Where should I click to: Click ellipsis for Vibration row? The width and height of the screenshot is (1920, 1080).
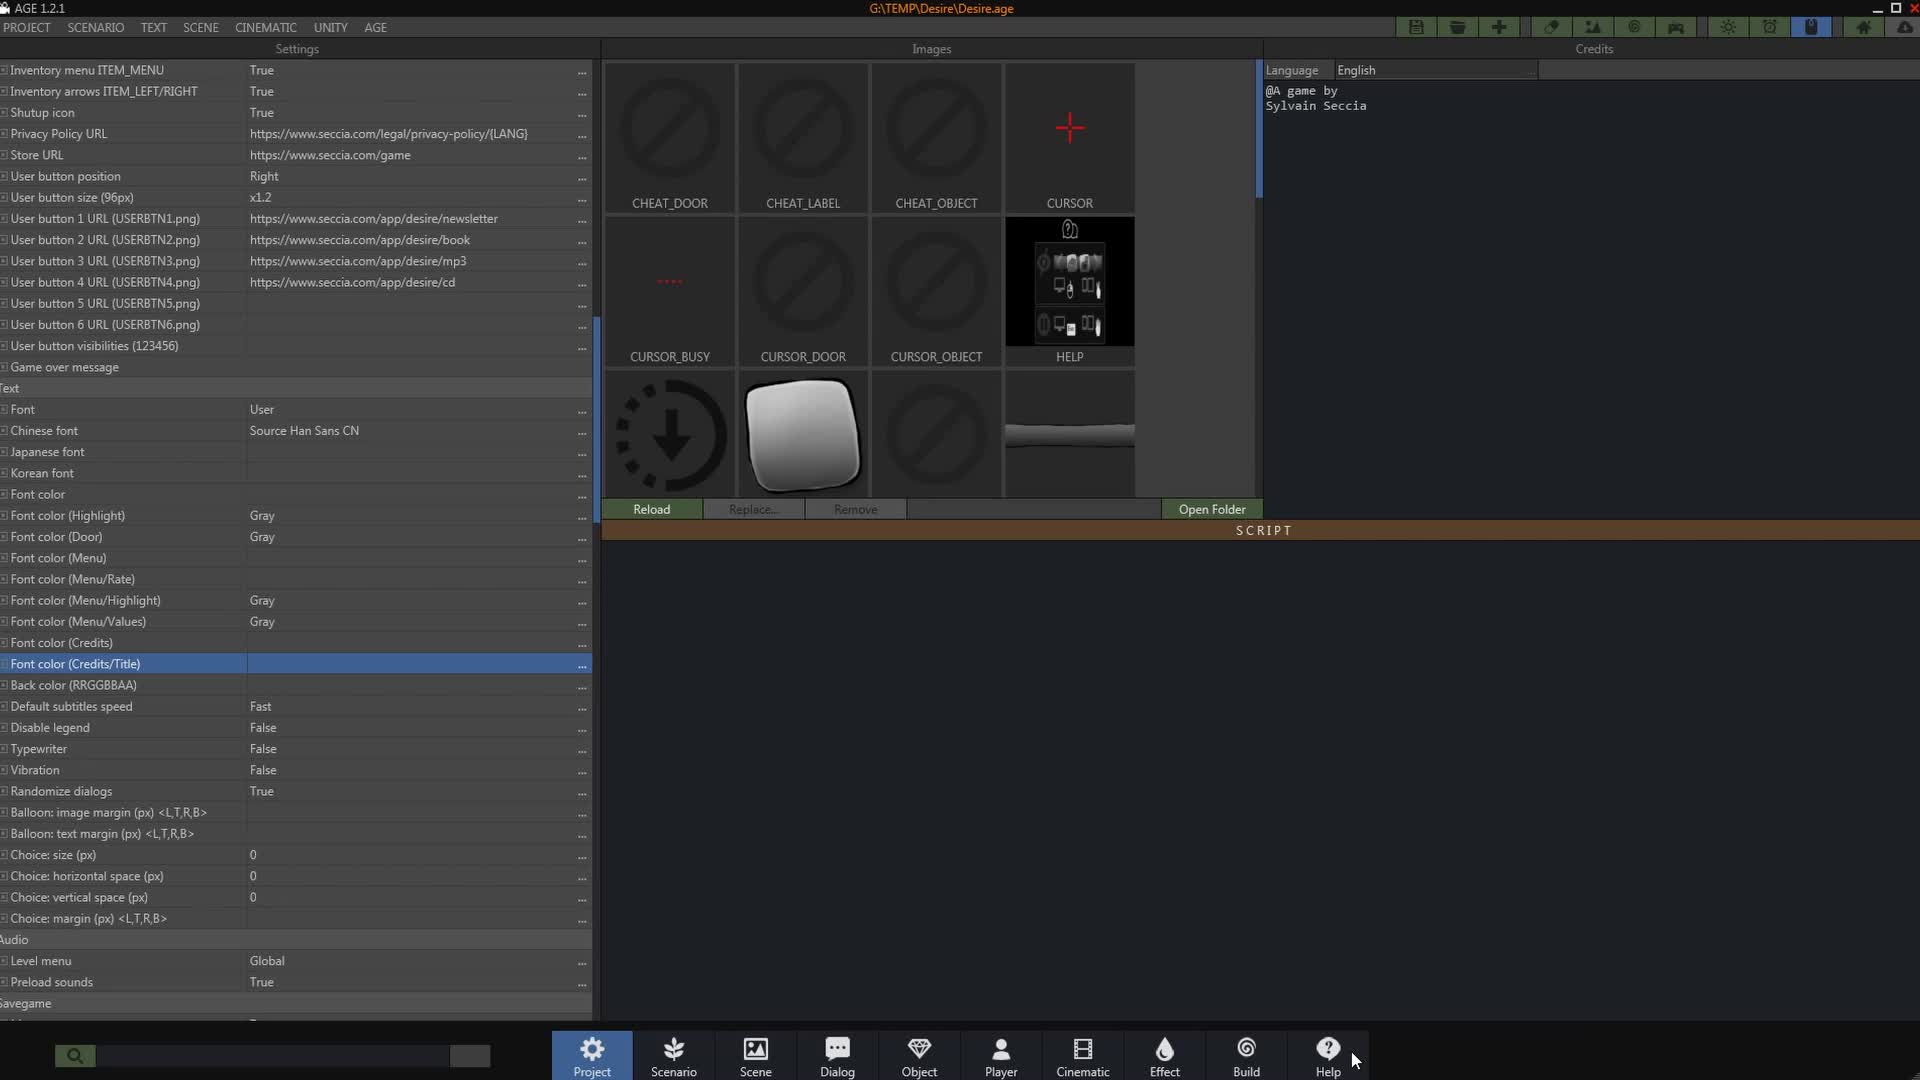coord(582,771)
